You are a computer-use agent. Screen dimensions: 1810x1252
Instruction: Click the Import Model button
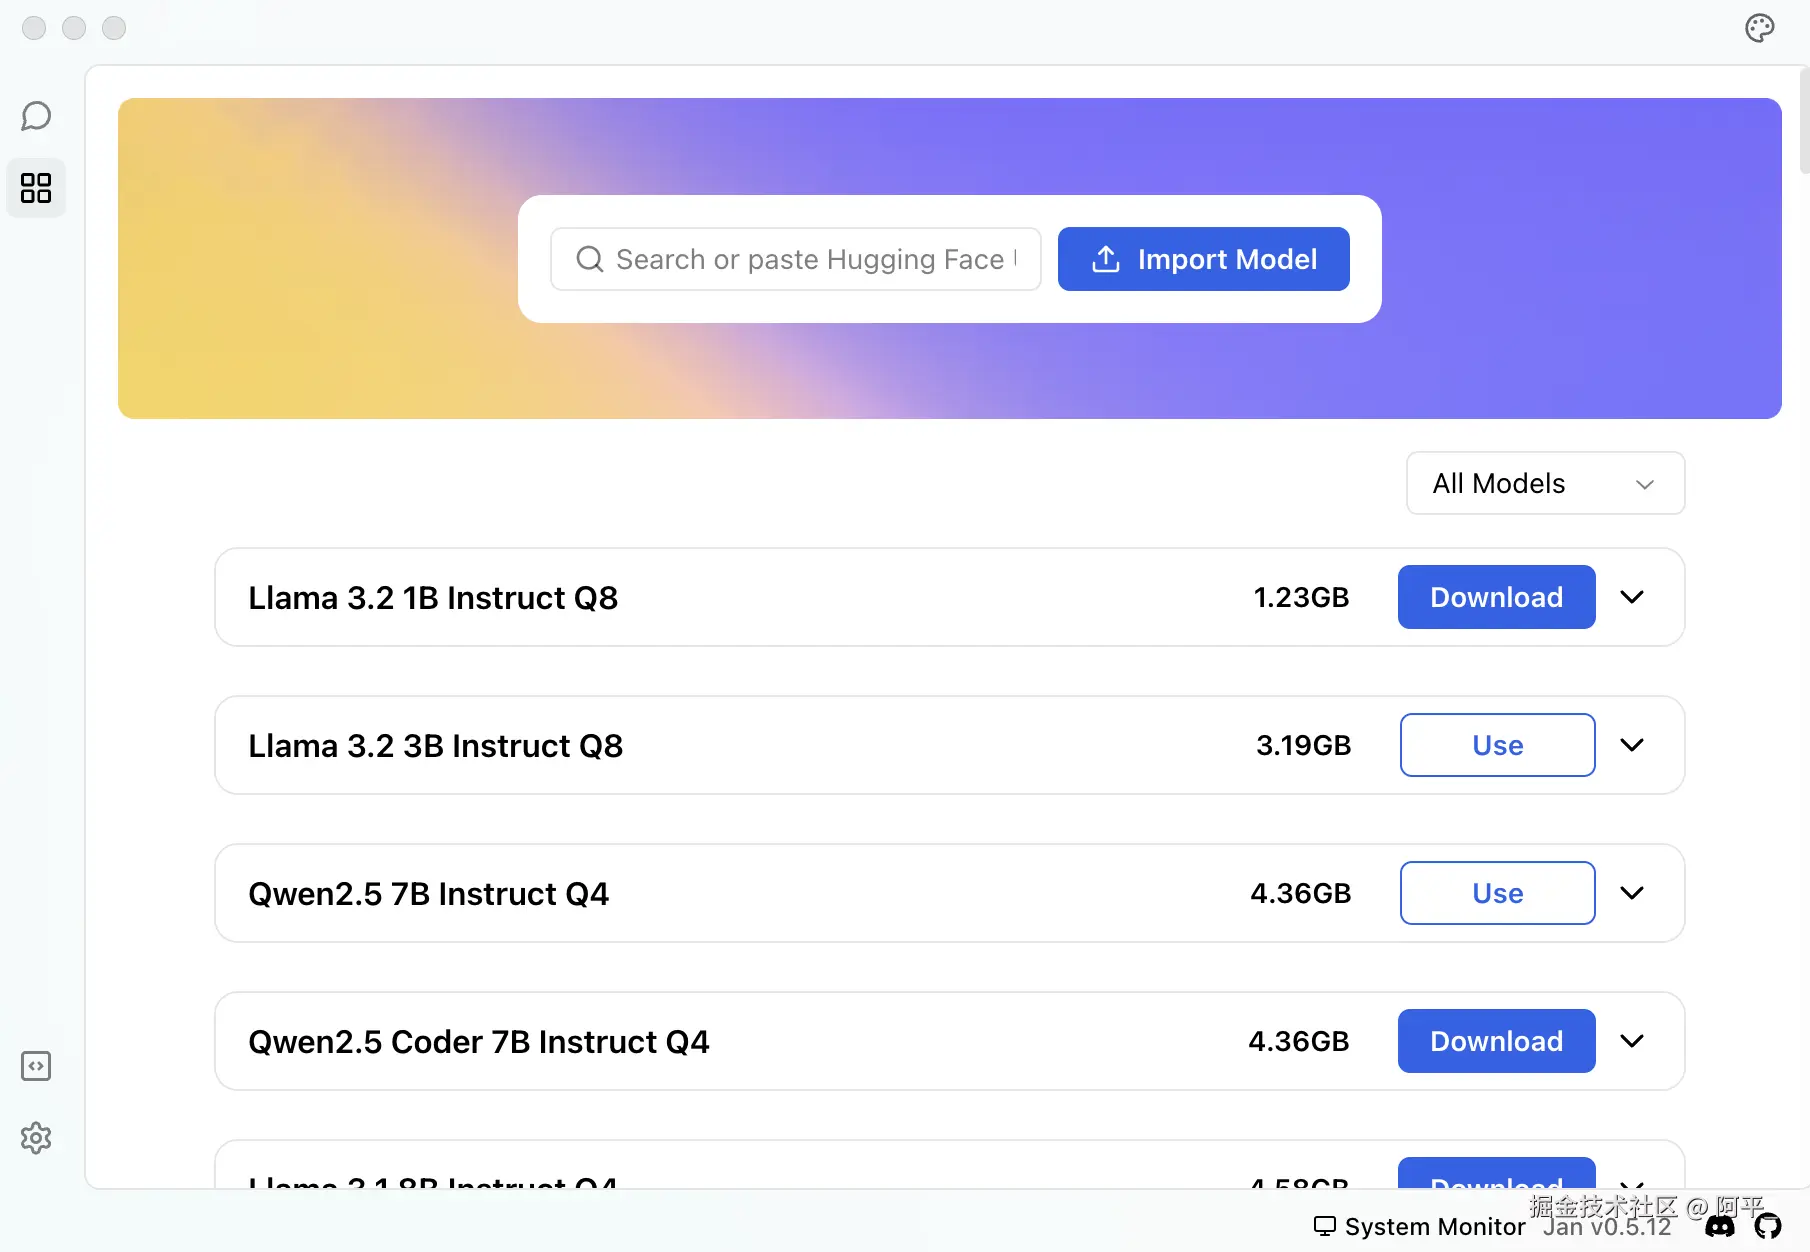(1204, 259)
